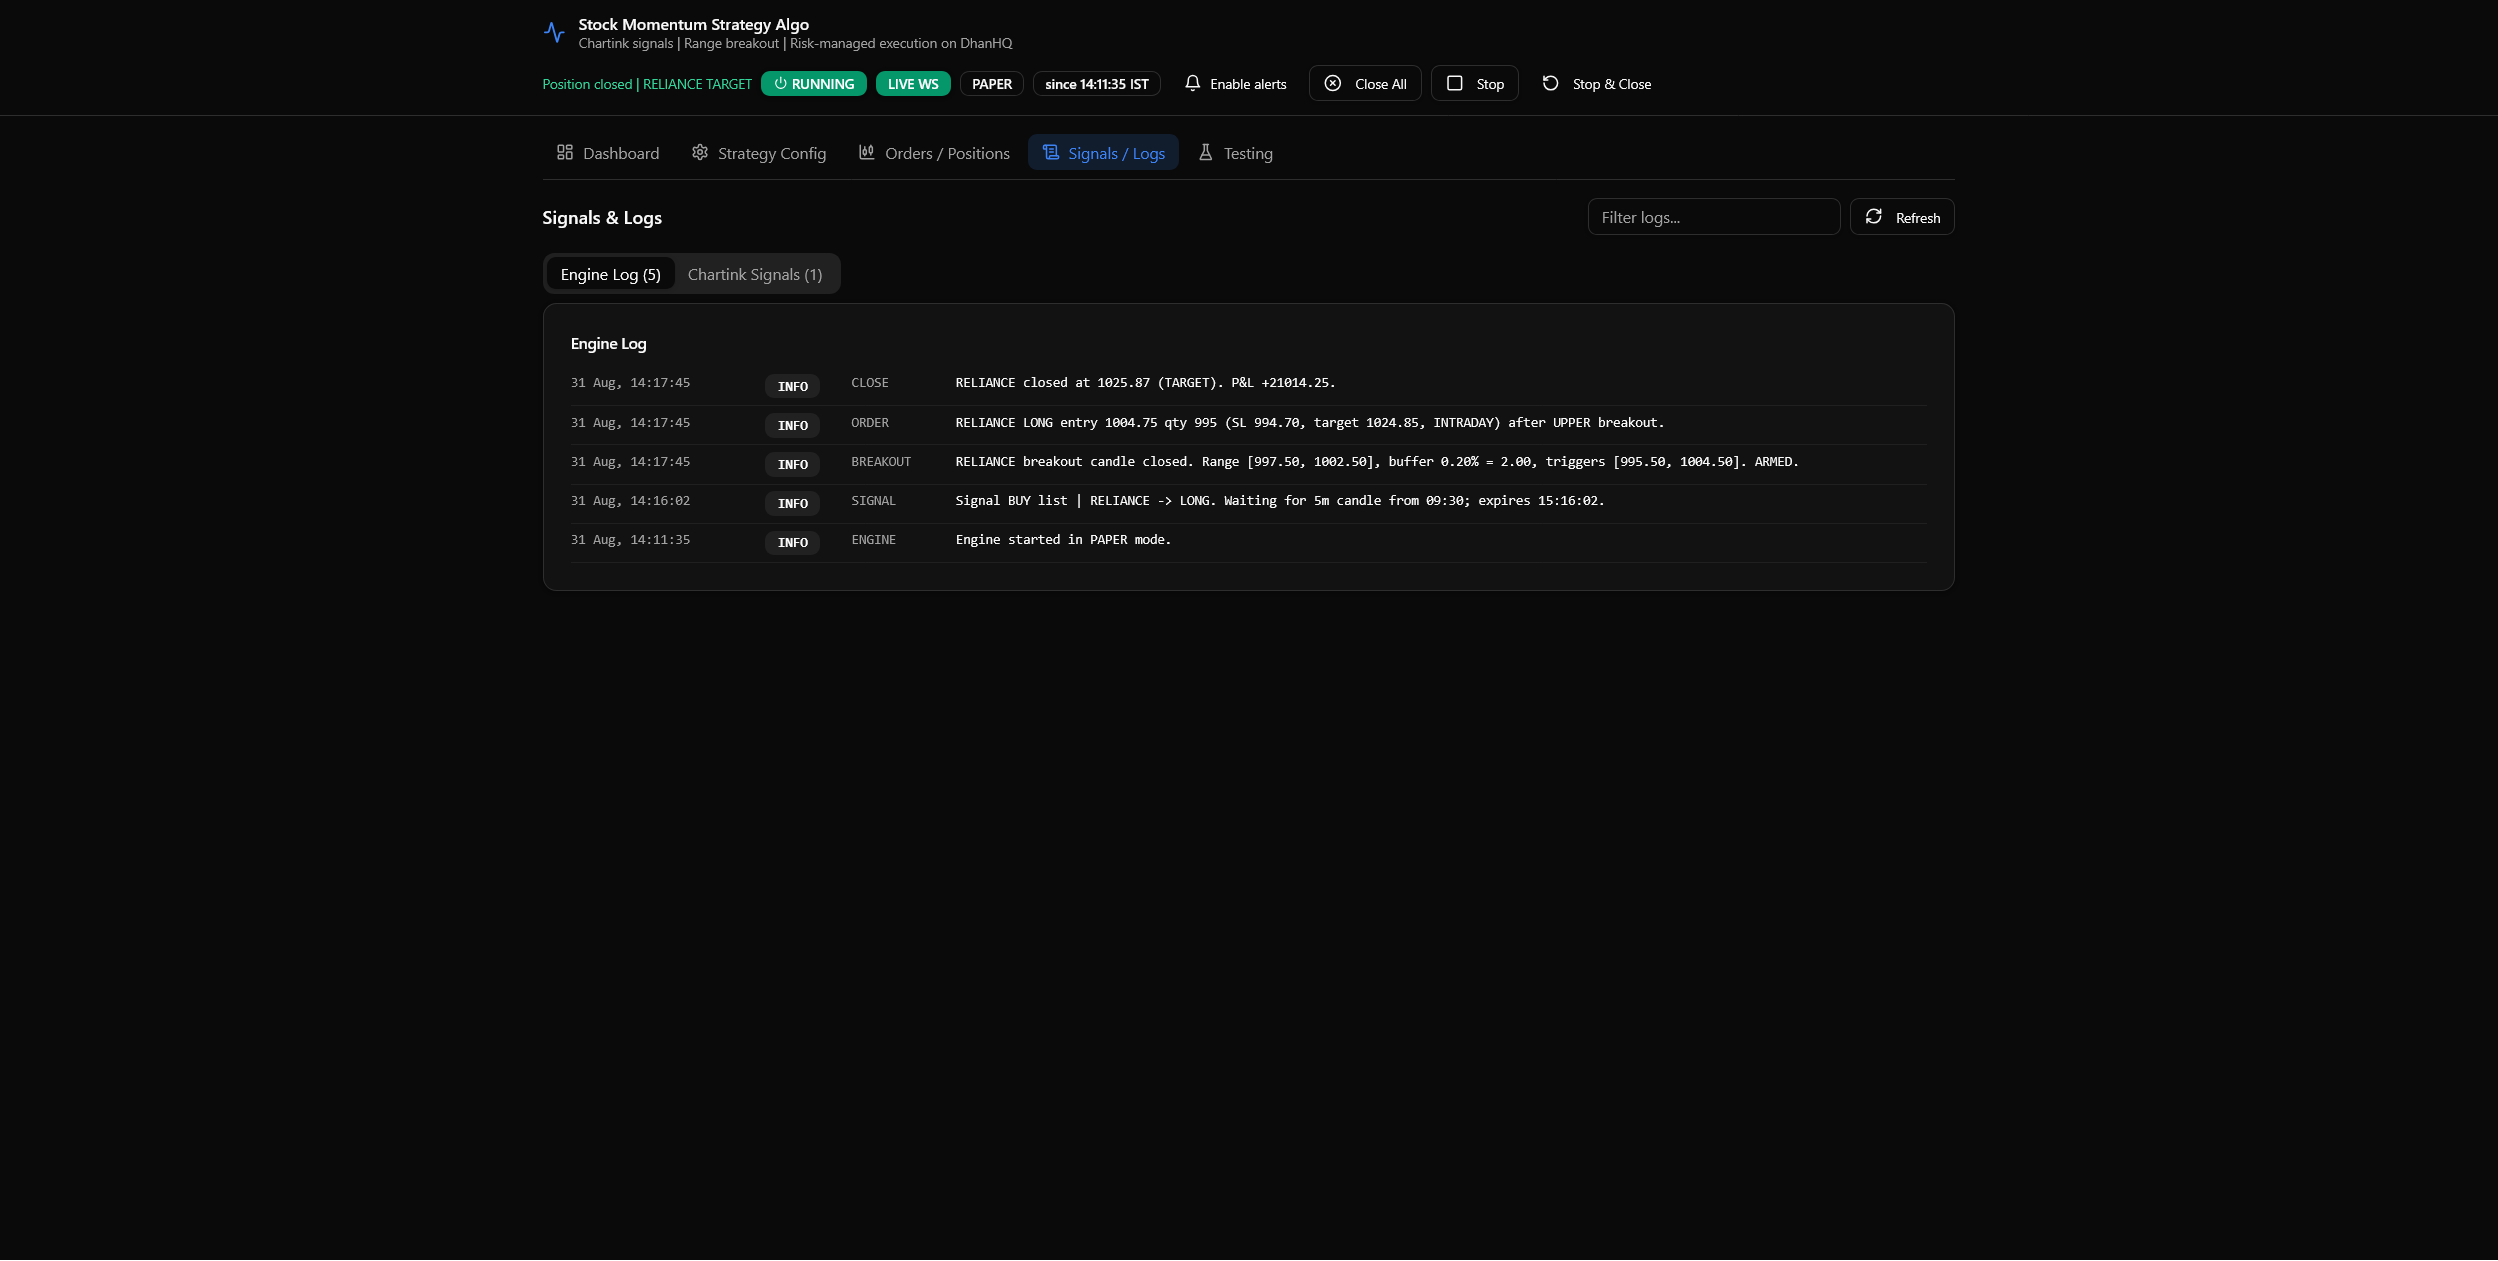Screen dimensions: 2498x1261
Task: Click the 'Stock Momentum Strategy Algo' title
Action: coord(694,25)
